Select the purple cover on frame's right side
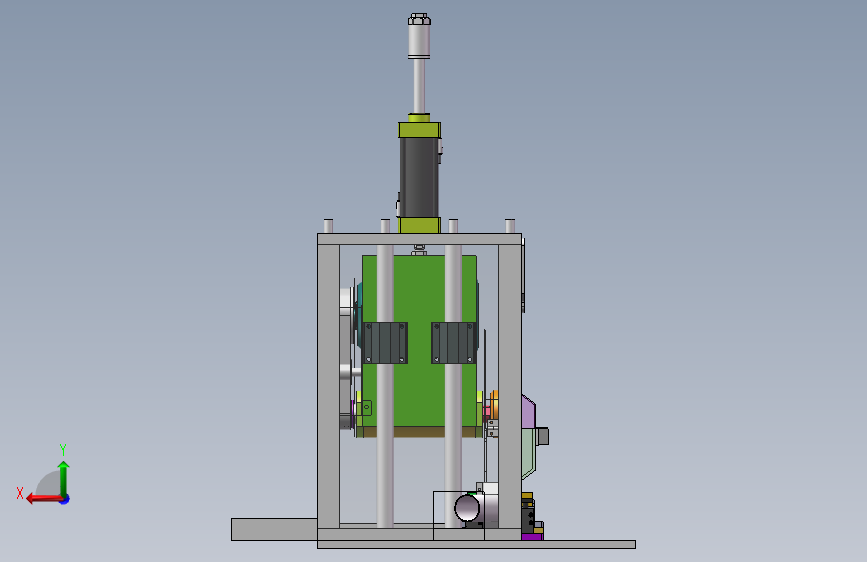 pos(528,412)
